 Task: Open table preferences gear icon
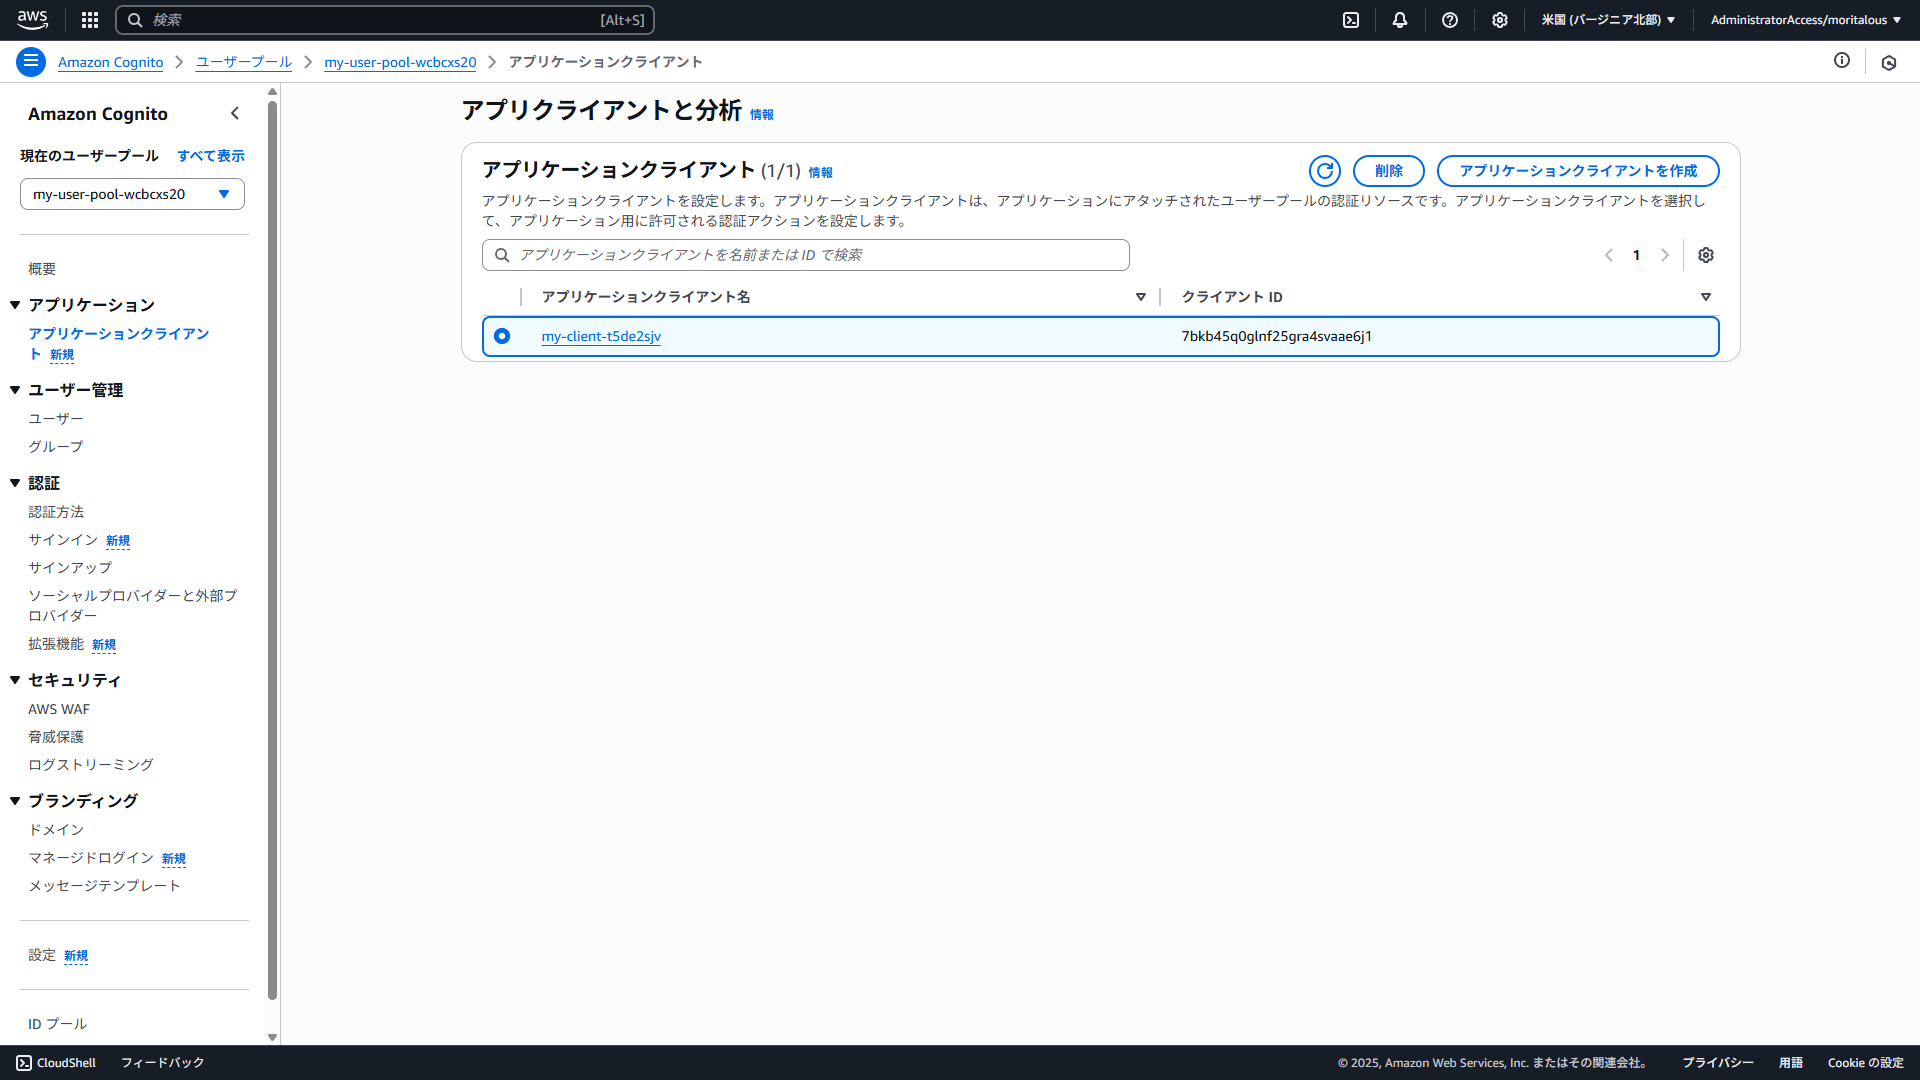coord(1706,255)
